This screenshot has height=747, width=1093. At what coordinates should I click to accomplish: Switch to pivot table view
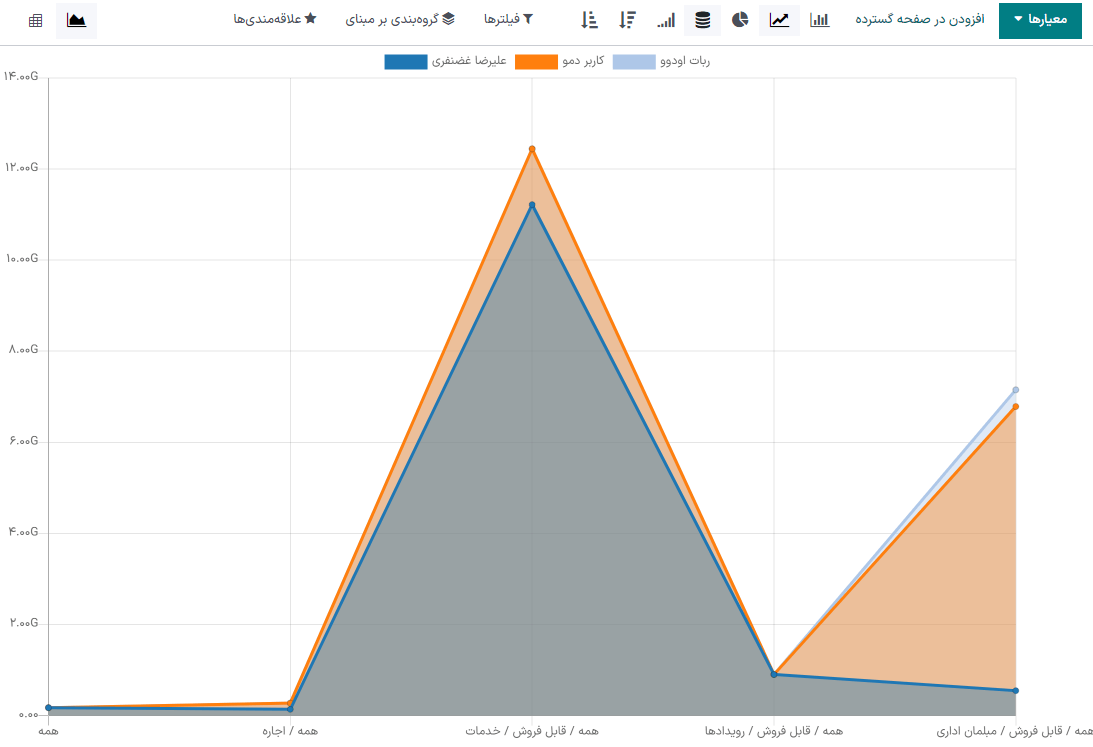[x=35, y=20]
